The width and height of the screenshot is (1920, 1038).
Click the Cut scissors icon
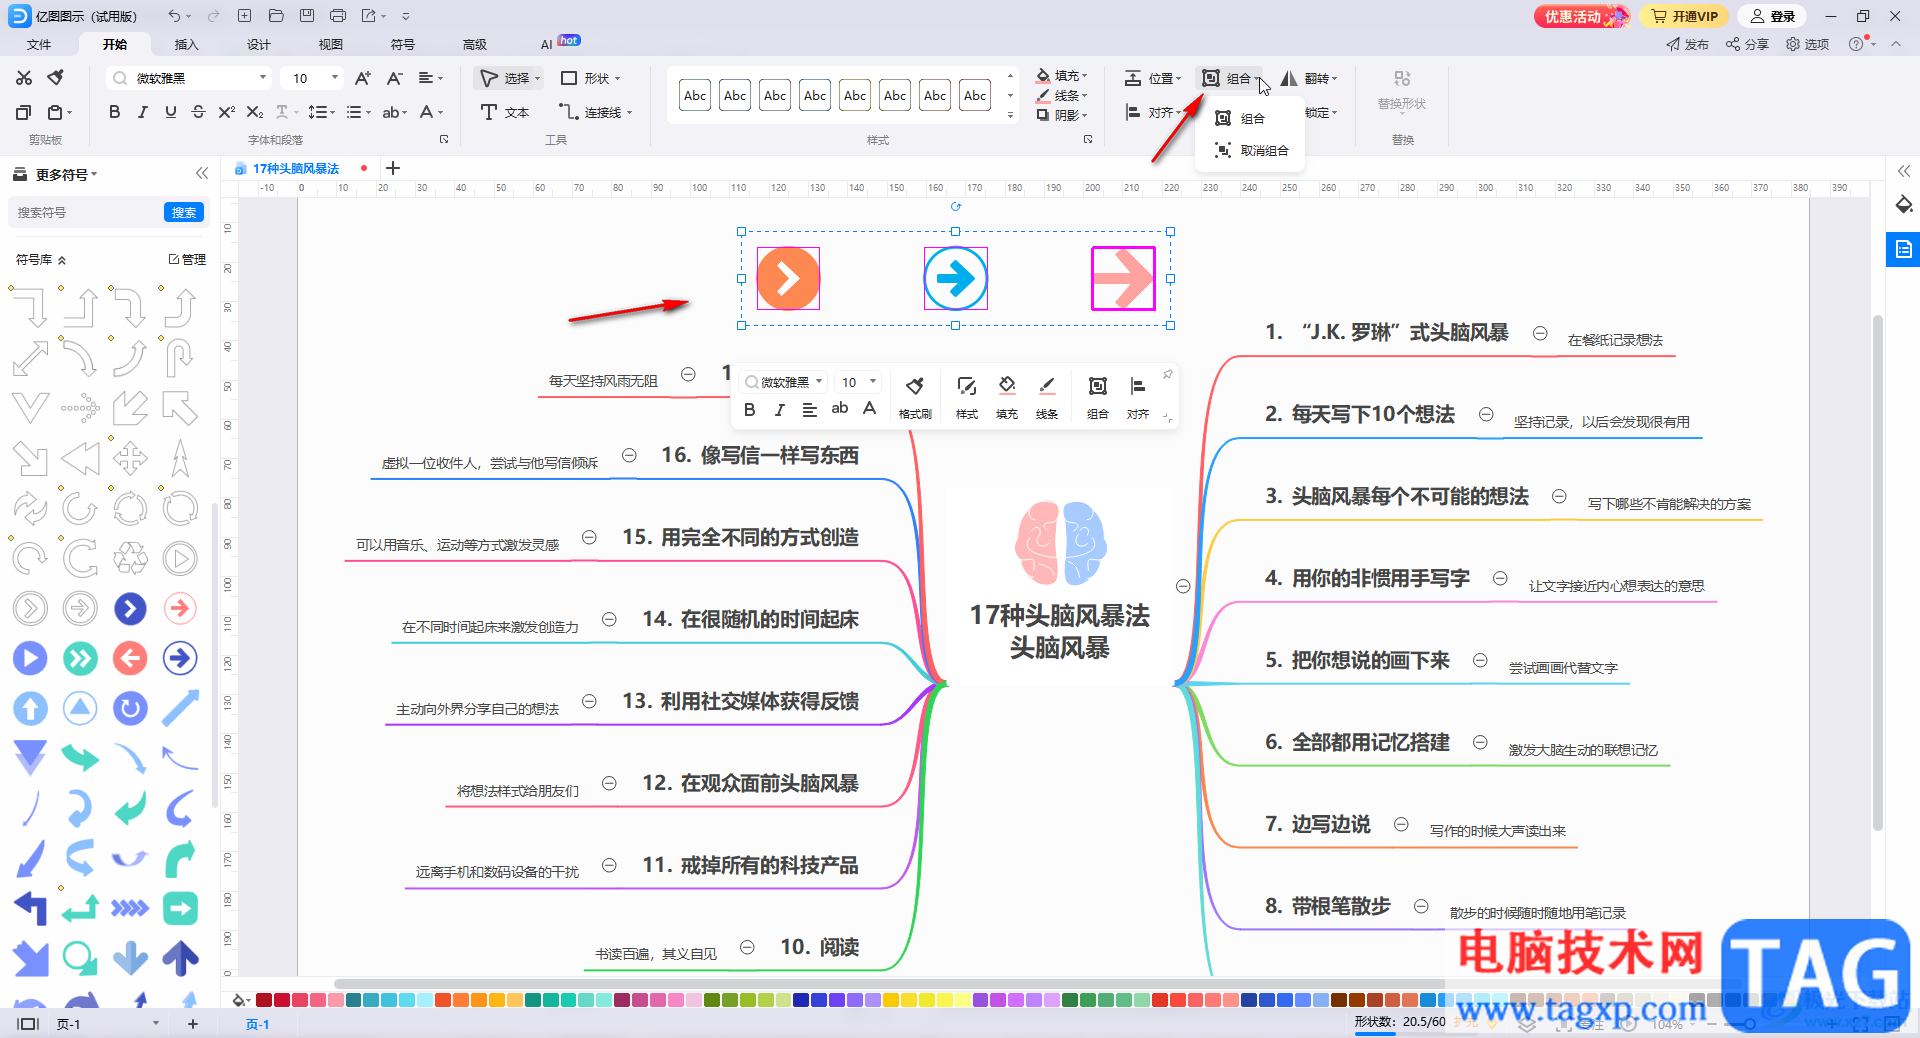click(x=24, y=78)
